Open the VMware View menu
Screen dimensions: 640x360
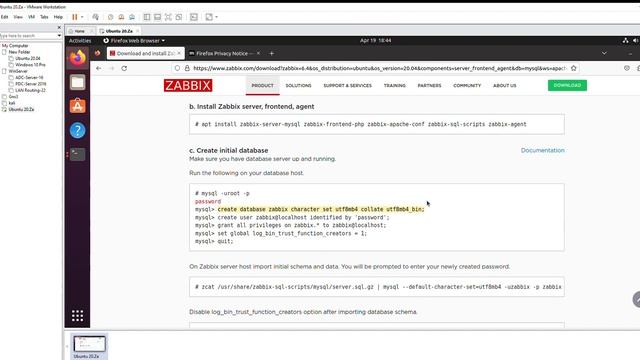18,17
